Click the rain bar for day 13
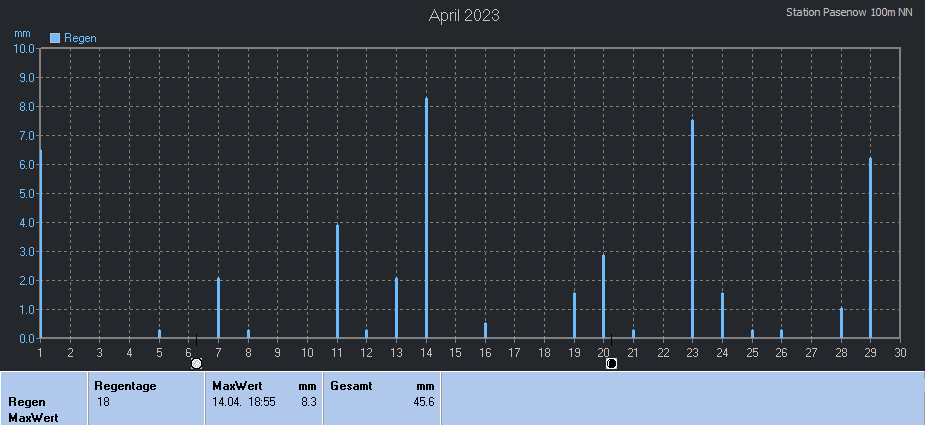This screenshot has height=425, width=925. click(x=396, y=308)
